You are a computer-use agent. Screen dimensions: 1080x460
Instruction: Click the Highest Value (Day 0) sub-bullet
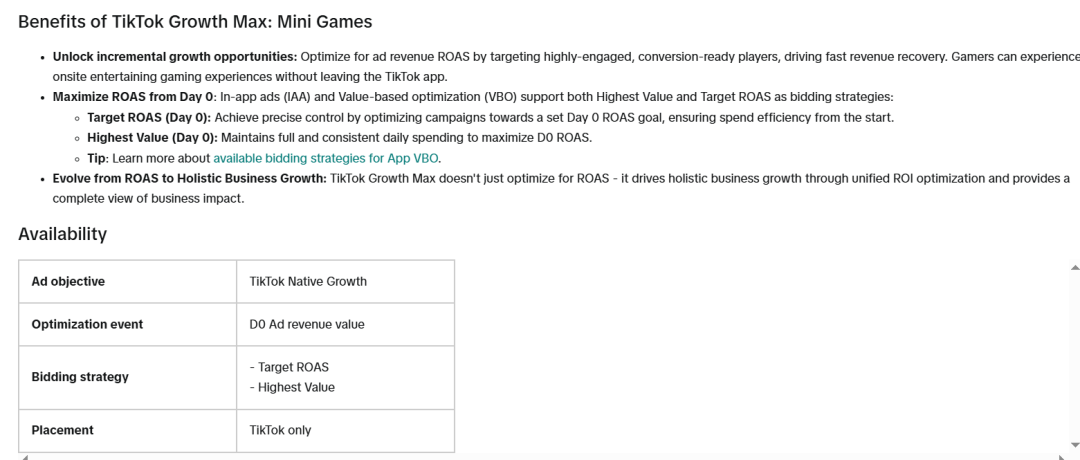(152, 137)
